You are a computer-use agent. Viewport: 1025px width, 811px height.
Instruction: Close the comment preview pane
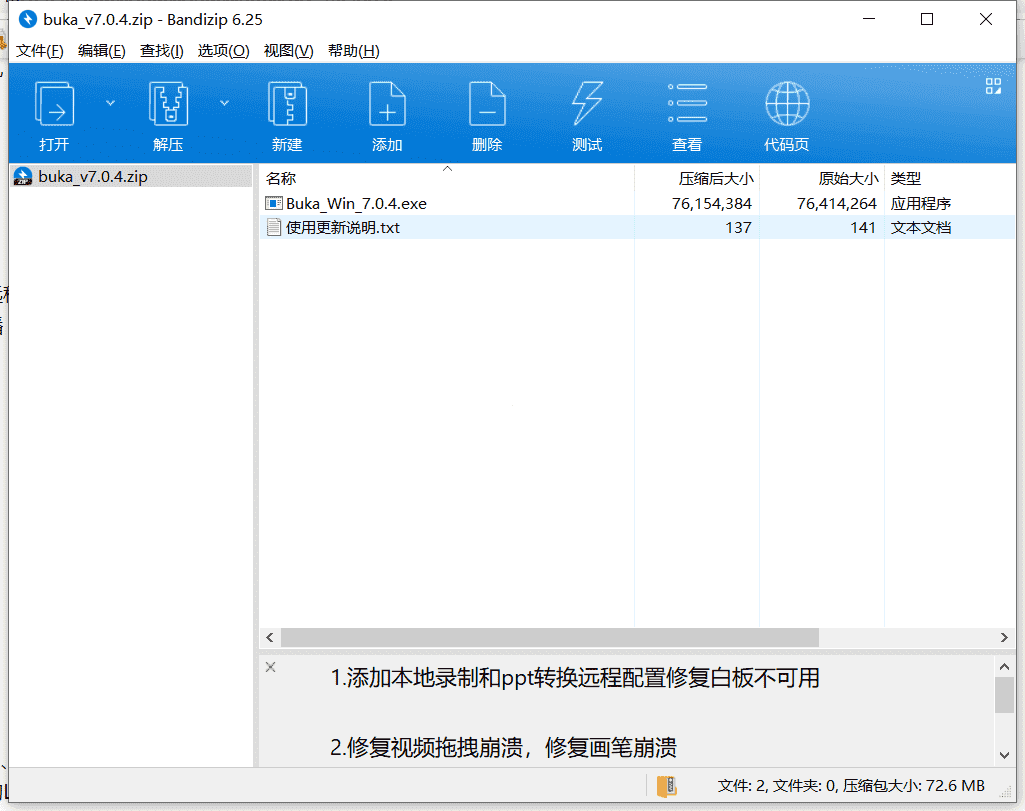[x=271, y=667]
